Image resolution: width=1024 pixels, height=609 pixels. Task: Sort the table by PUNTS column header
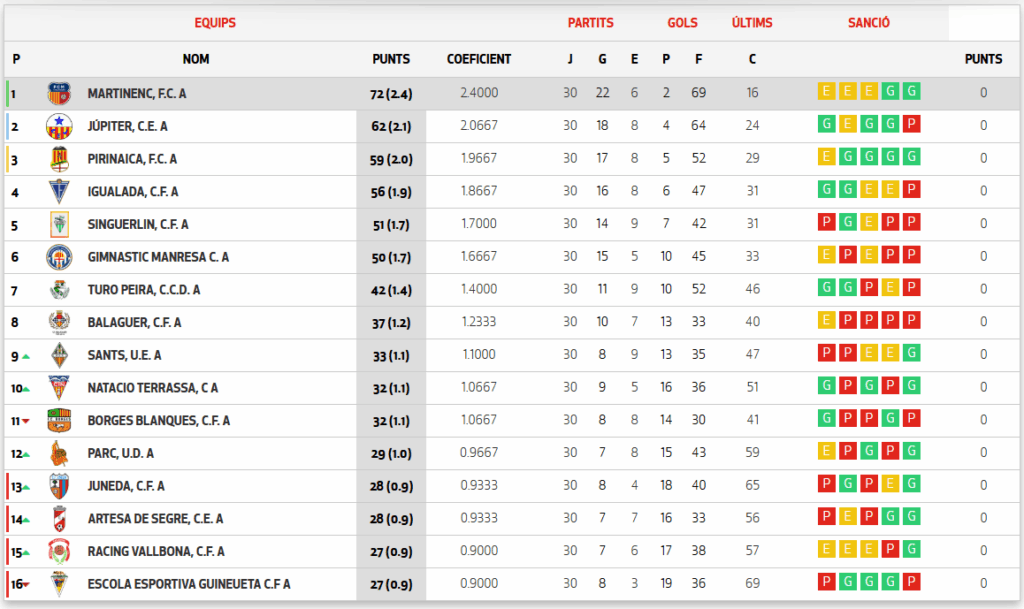pos(390,59)
